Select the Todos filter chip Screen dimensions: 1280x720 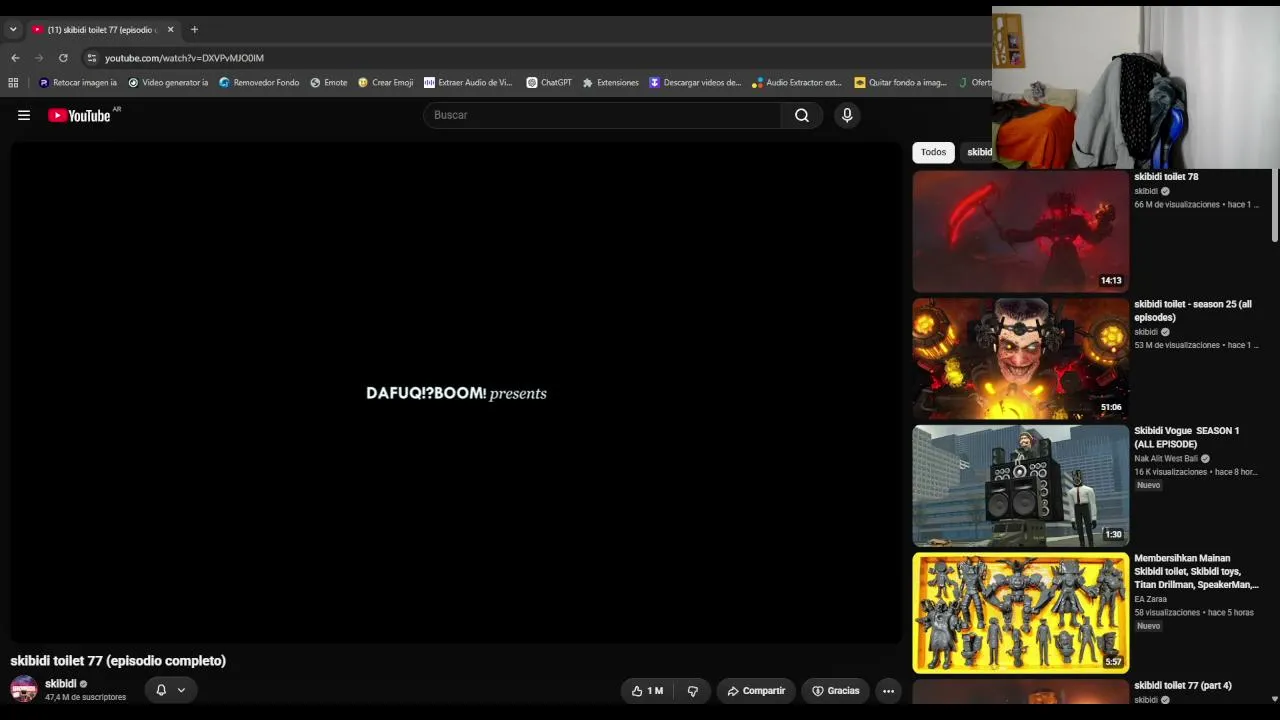click(x=933, y=152)
